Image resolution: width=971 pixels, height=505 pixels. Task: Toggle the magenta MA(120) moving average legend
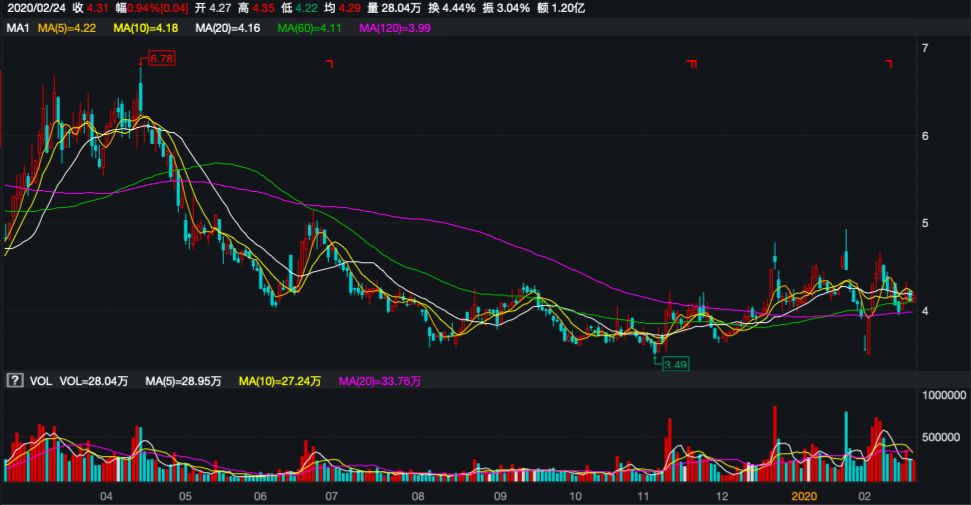(393, 28)
